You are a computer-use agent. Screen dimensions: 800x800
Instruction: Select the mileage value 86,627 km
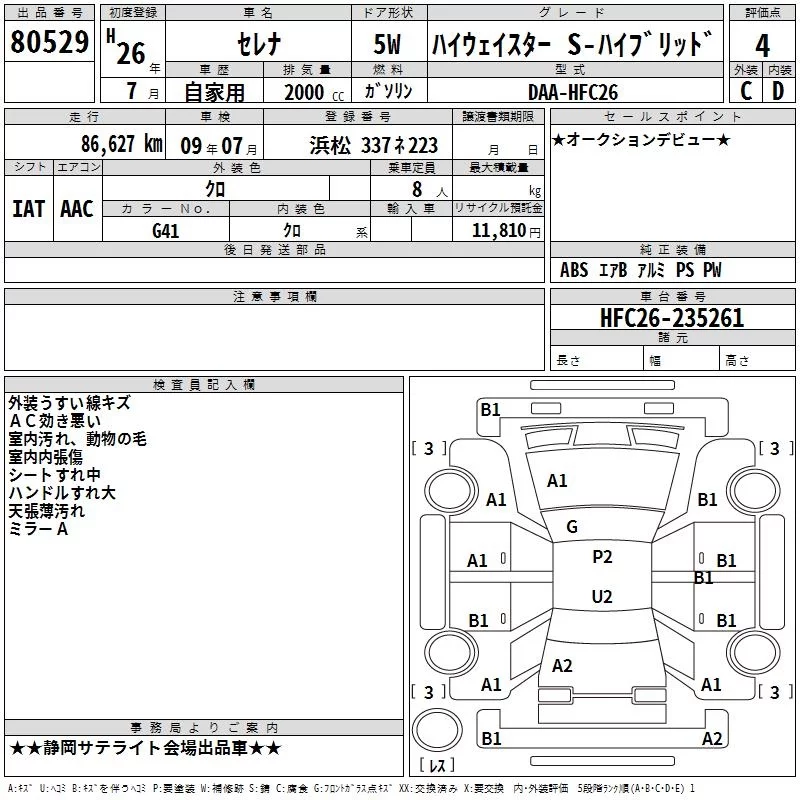[x=122, y=144]
